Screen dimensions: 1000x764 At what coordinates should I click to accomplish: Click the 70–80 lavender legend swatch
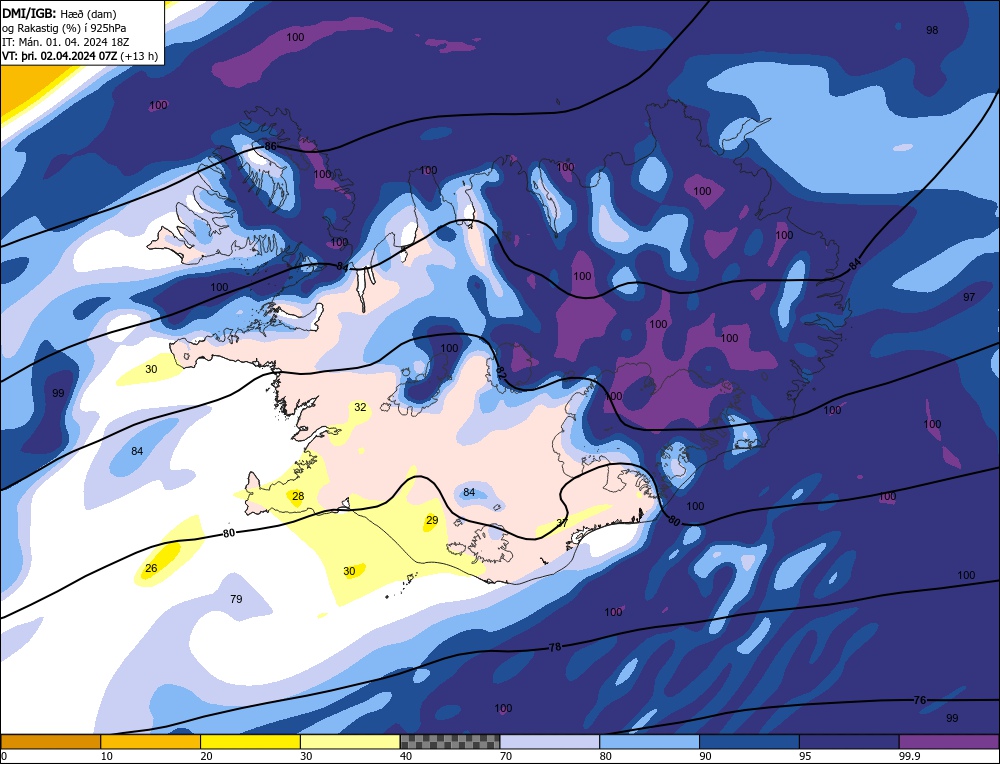[x=550, y=742]
